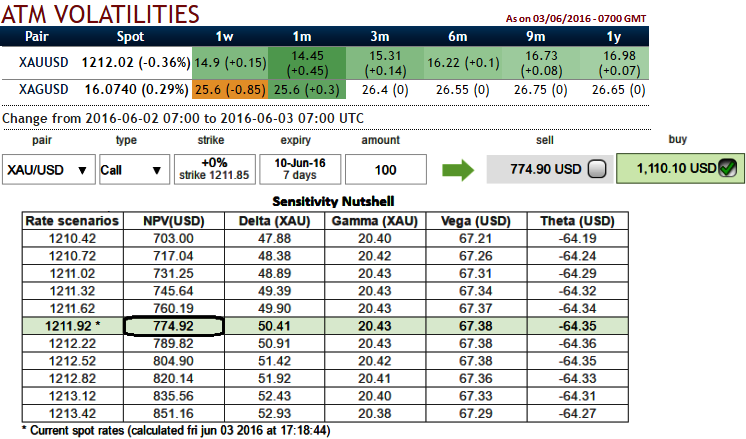Click the amount field showing 100
The image size is (746, 439).
click(386, 169)
